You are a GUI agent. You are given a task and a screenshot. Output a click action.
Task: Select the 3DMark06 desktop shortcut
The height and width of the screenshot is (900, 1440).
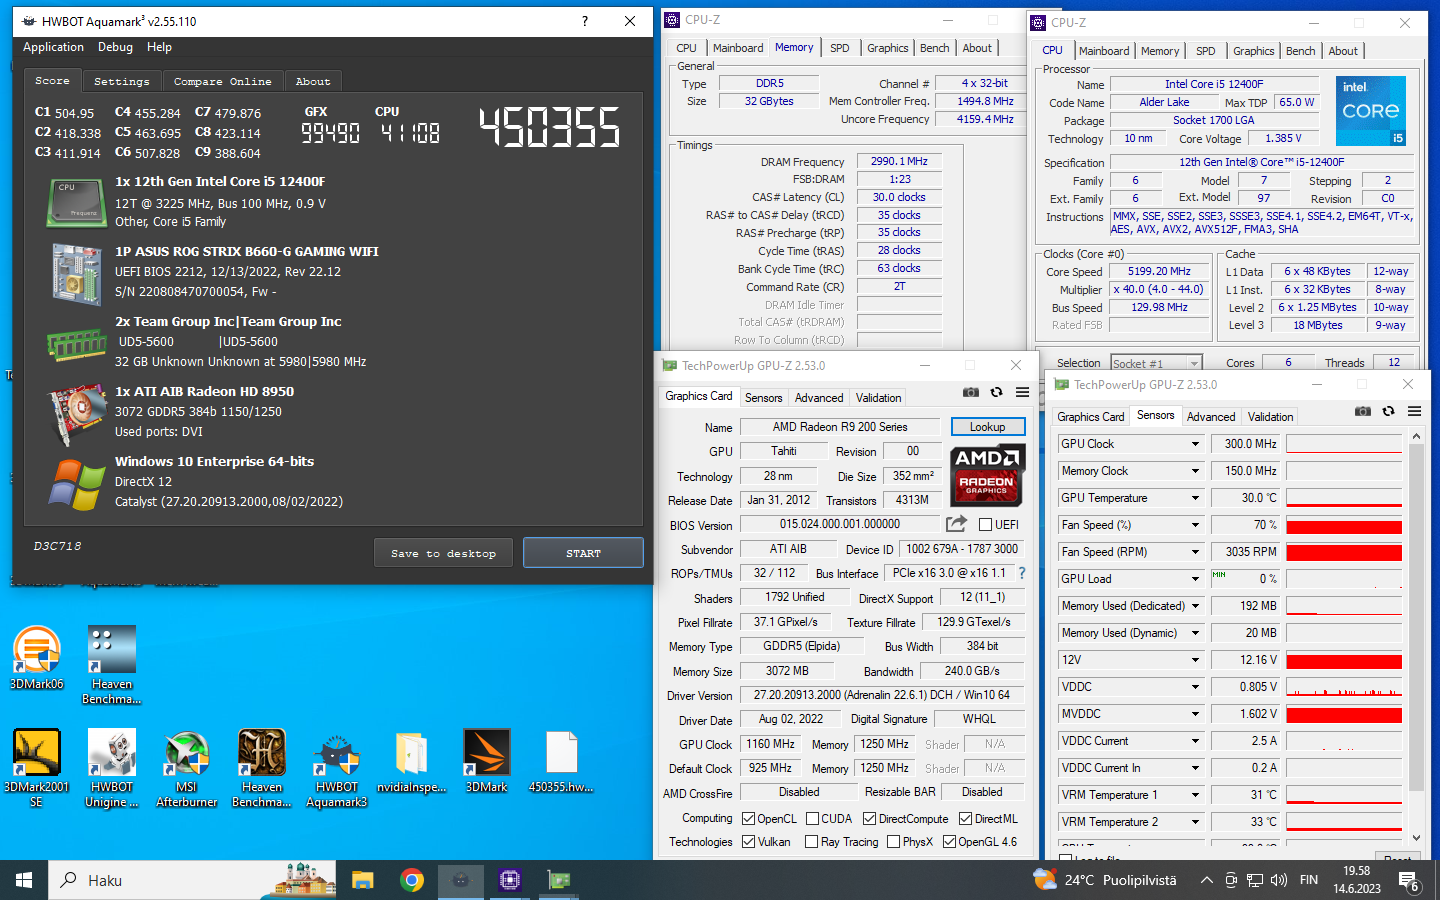[37, 658]
